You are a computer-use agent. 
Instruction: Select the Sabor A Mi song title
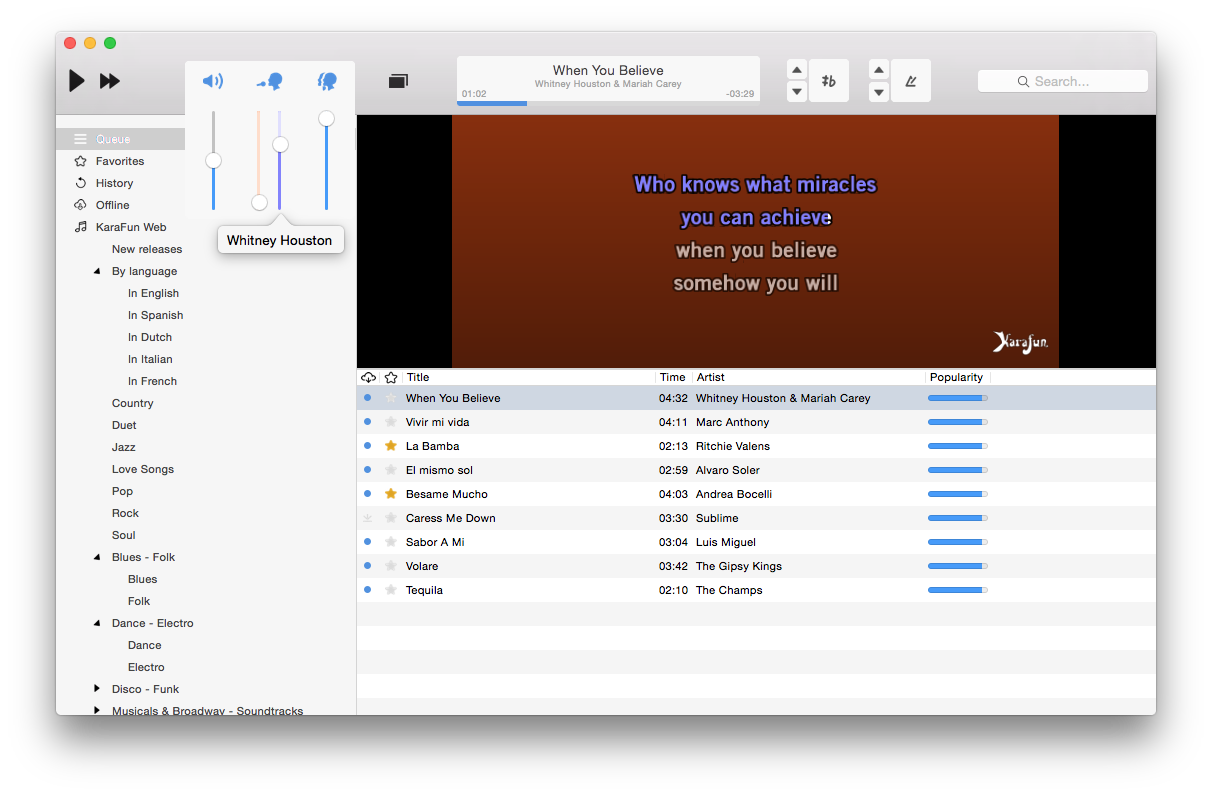[435, 542]
